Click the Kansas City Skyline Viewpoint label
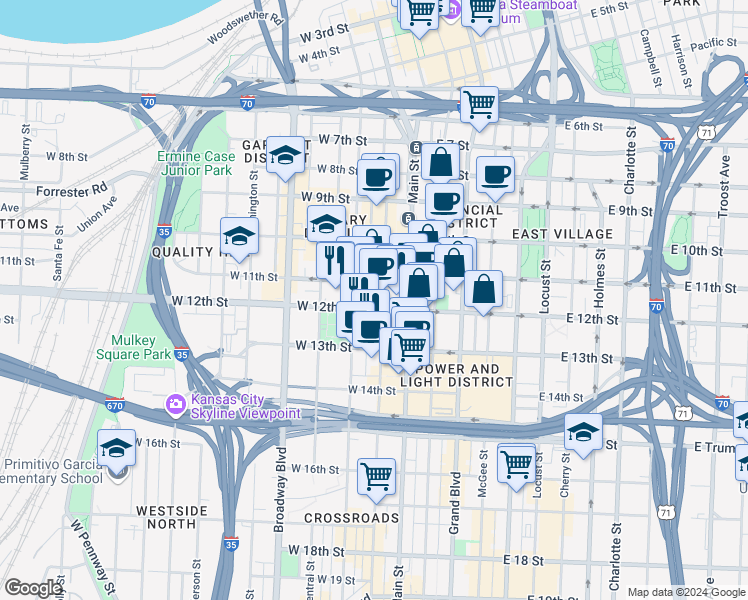 pos(246,406)
